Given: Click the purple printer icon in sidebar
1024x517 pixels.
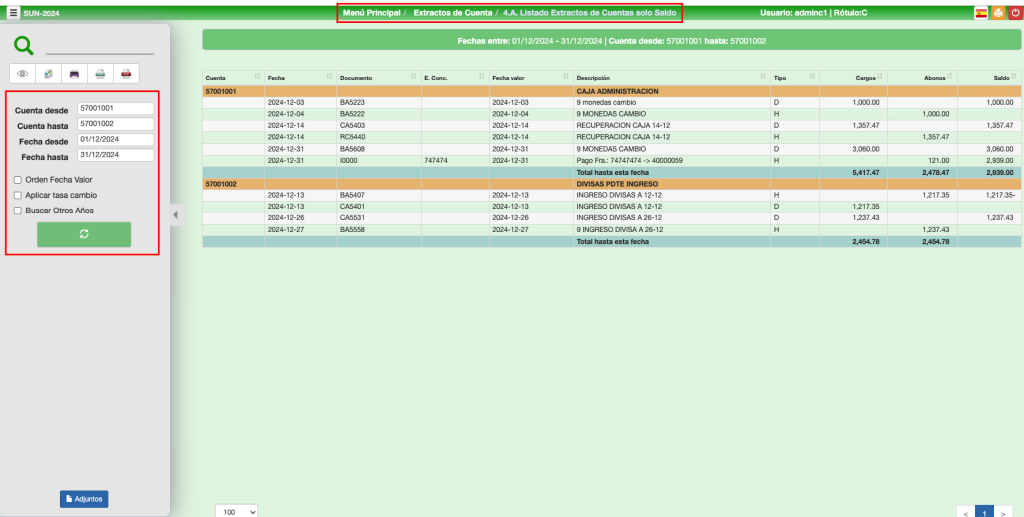Looking at the screenshot, I should [x=74, y=73].
